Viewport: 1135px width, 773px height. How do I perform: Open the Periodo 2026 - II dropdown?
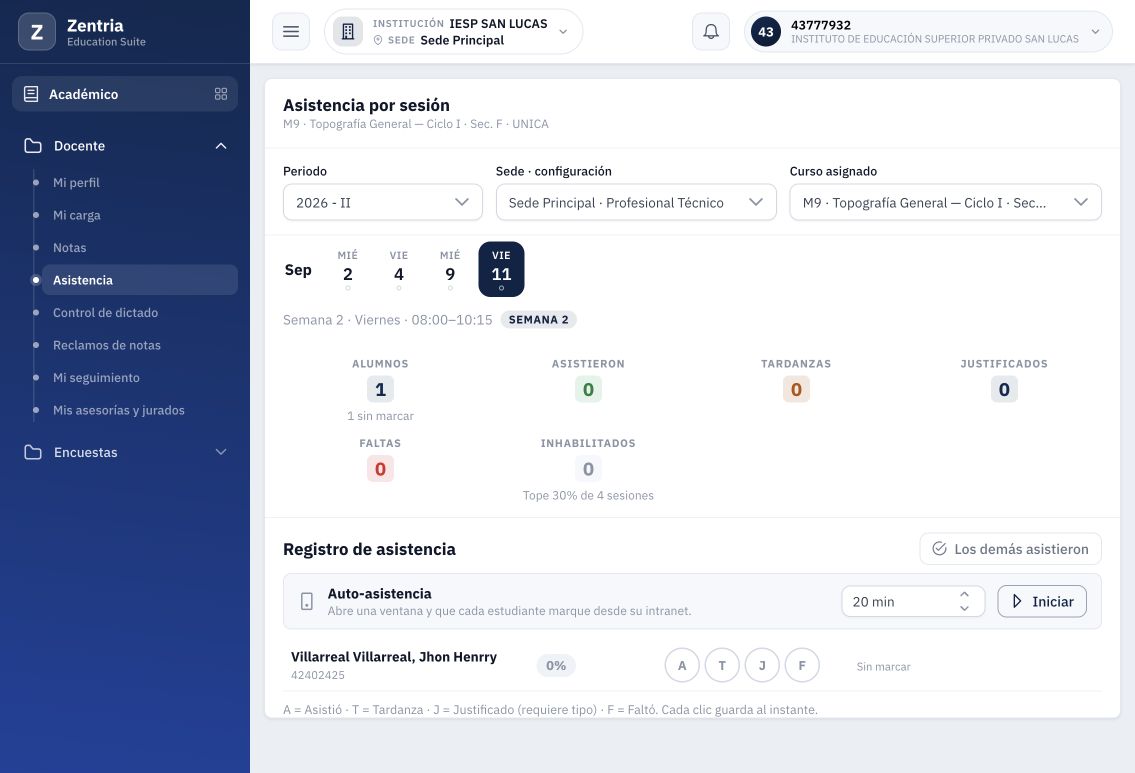tap(383, 203)
